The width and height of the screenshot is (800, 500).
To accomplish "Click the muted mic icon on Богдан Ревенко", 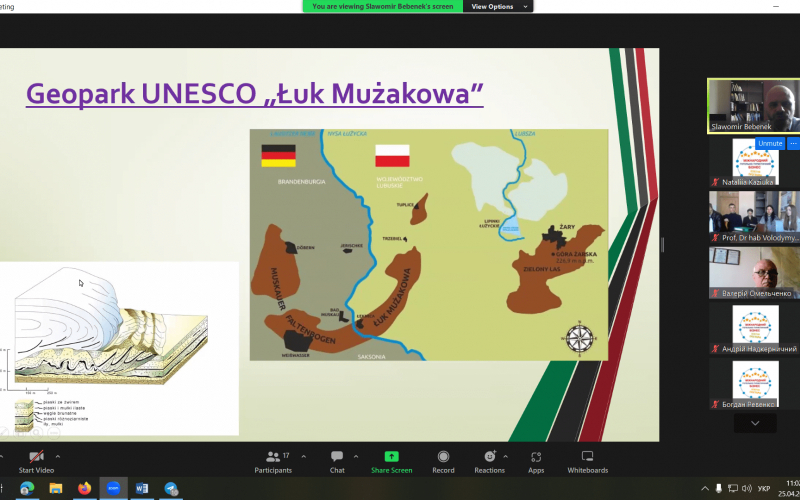I will 715,404.
